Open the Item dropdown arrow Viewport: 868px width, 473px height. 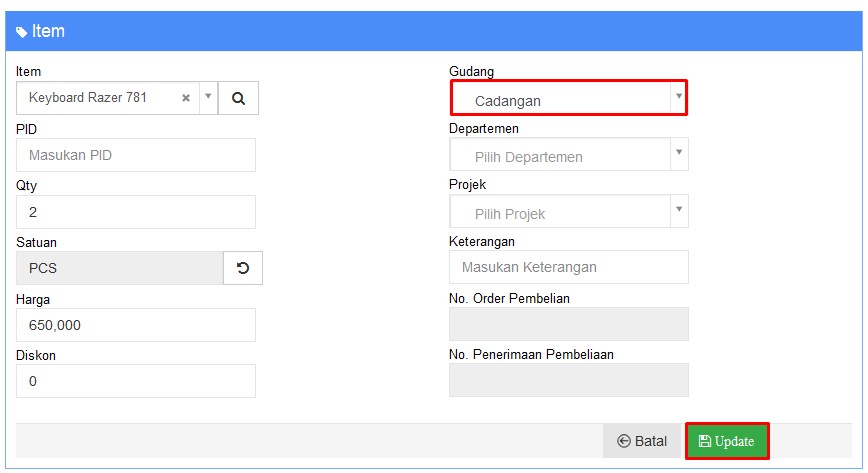(208, 96)
